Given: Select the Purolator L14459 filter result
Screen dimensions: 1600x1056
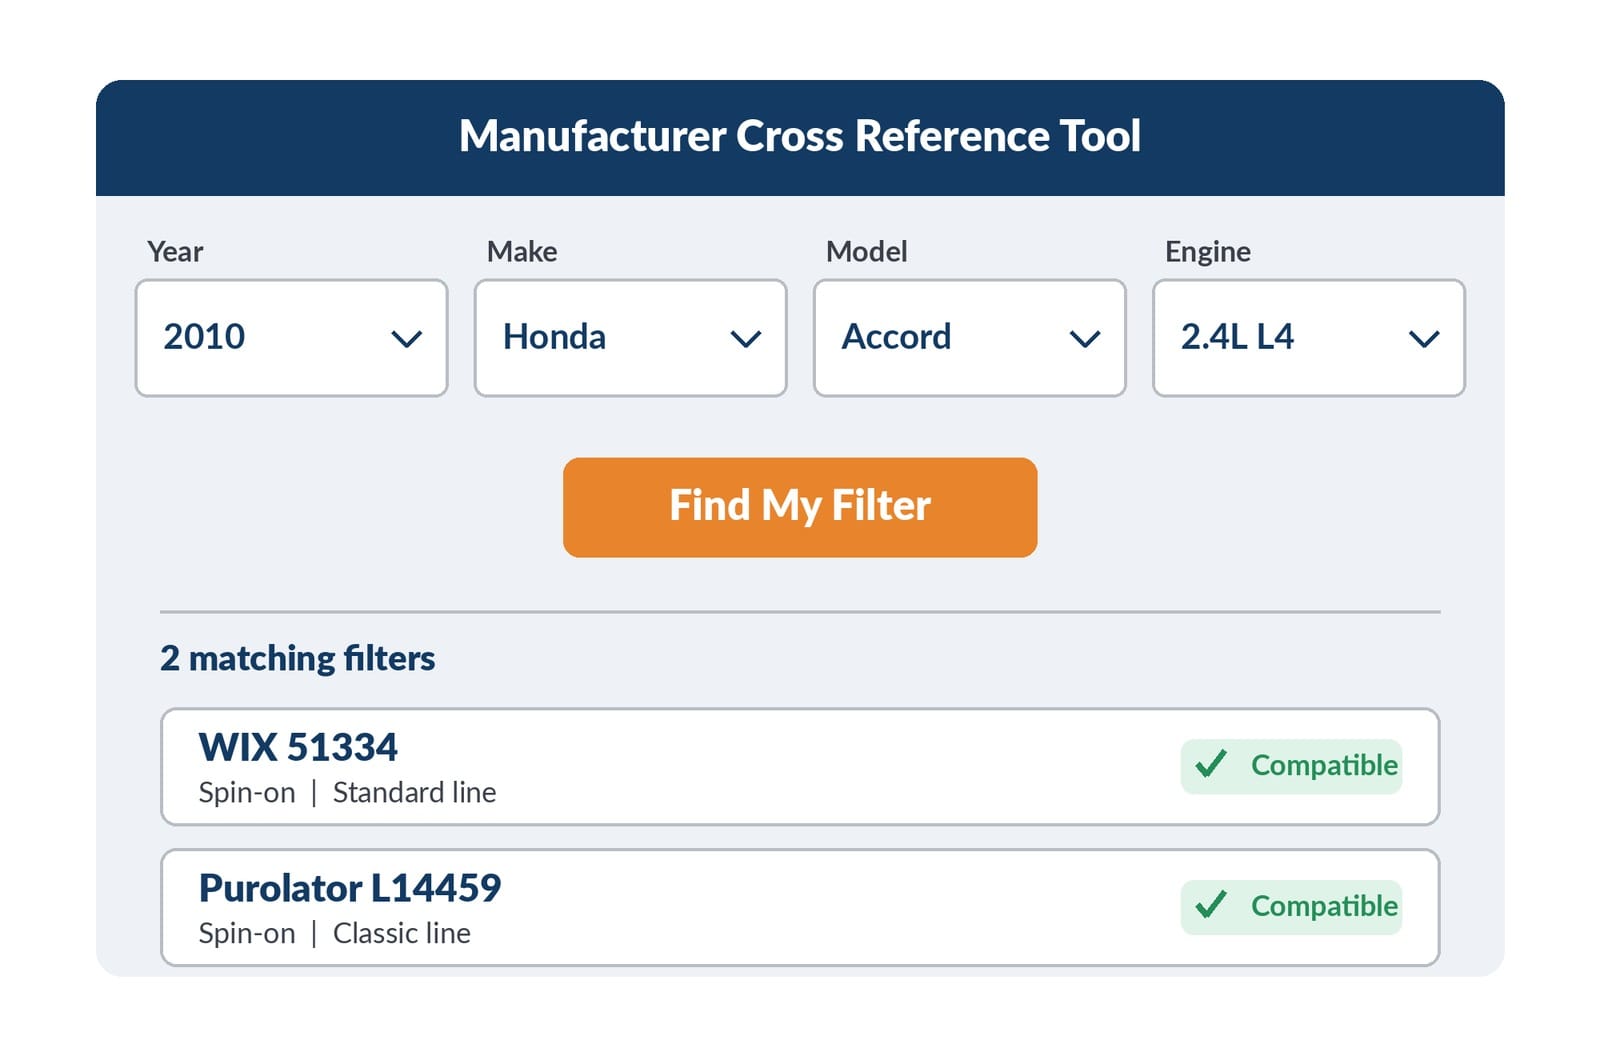Looking at the screenshot, I should click(800, 908).
